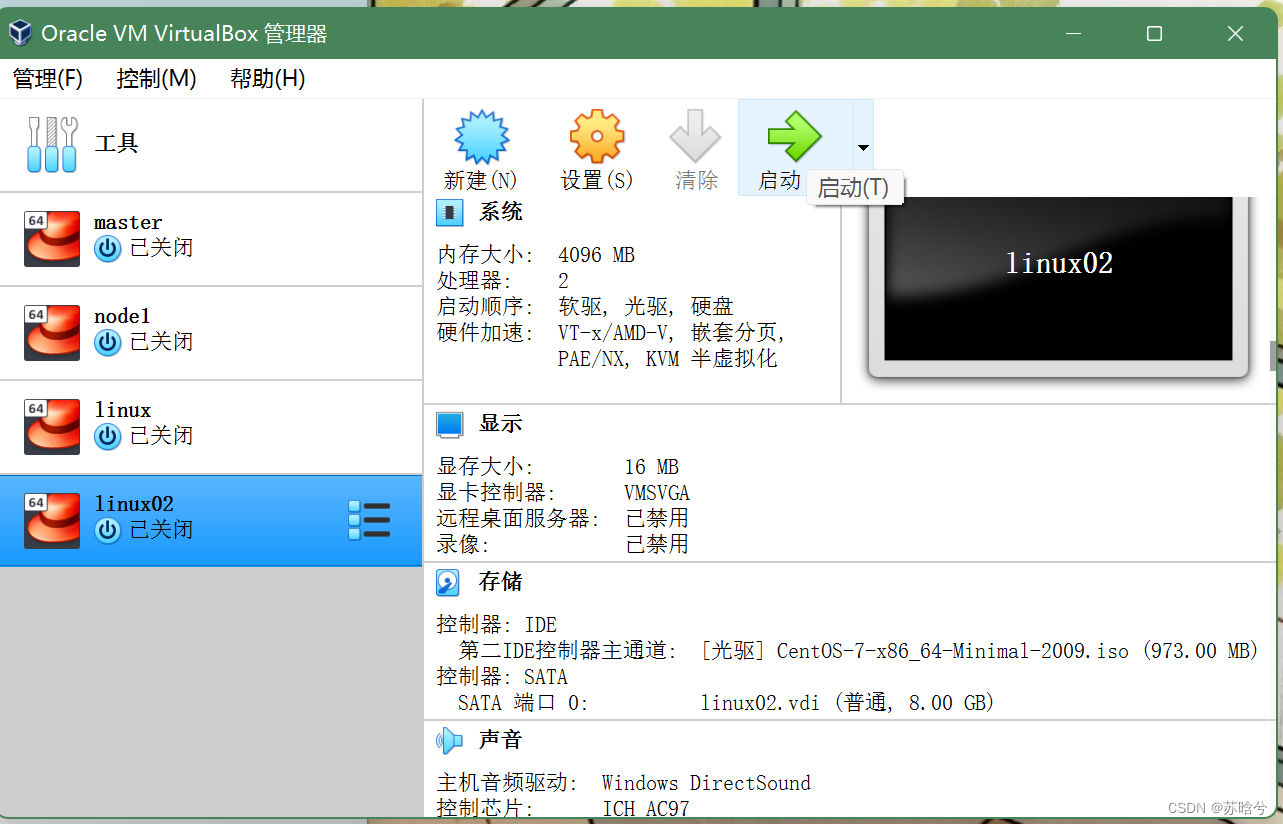Click the System (系统) section chip icon
Viewport: 1283px width, 824px height.
pos(450,212)
